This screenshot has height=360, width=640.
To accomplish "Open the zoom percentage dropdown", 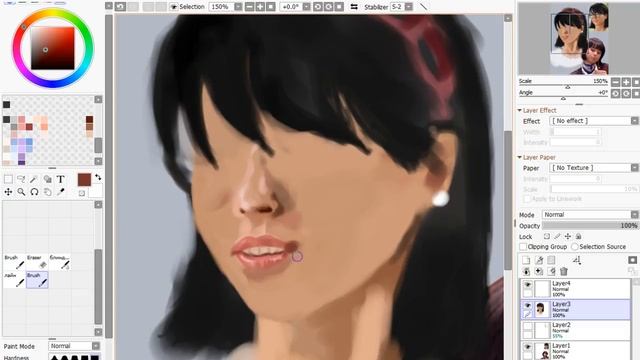I will [238, 7].
